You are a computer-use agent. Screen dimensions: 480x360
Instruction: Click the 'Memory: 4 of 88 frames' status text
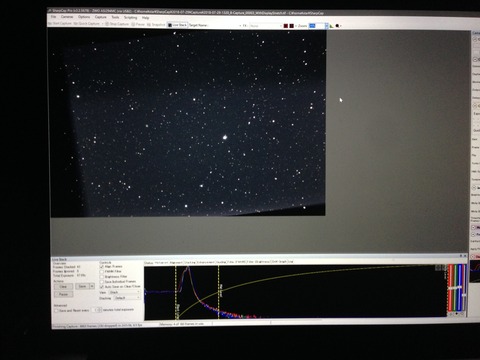[182, 324]
